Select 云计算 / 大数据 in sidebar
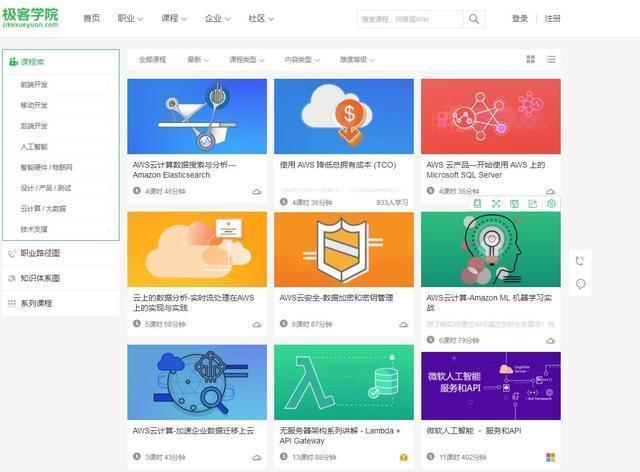 [x=44, y=208]
